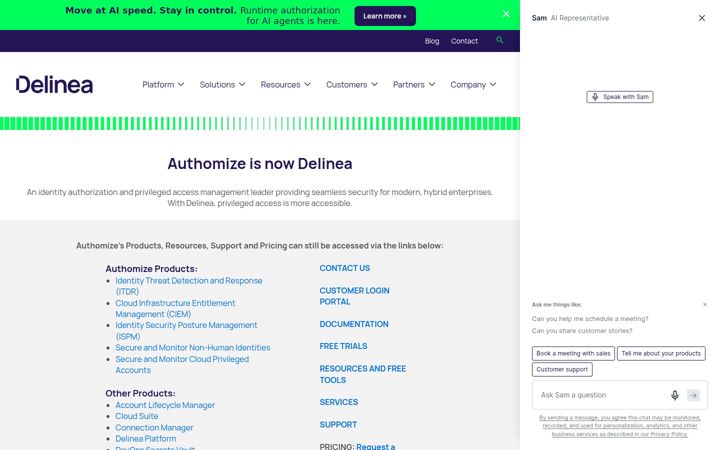Expand the Partners menu

point(414,84)
